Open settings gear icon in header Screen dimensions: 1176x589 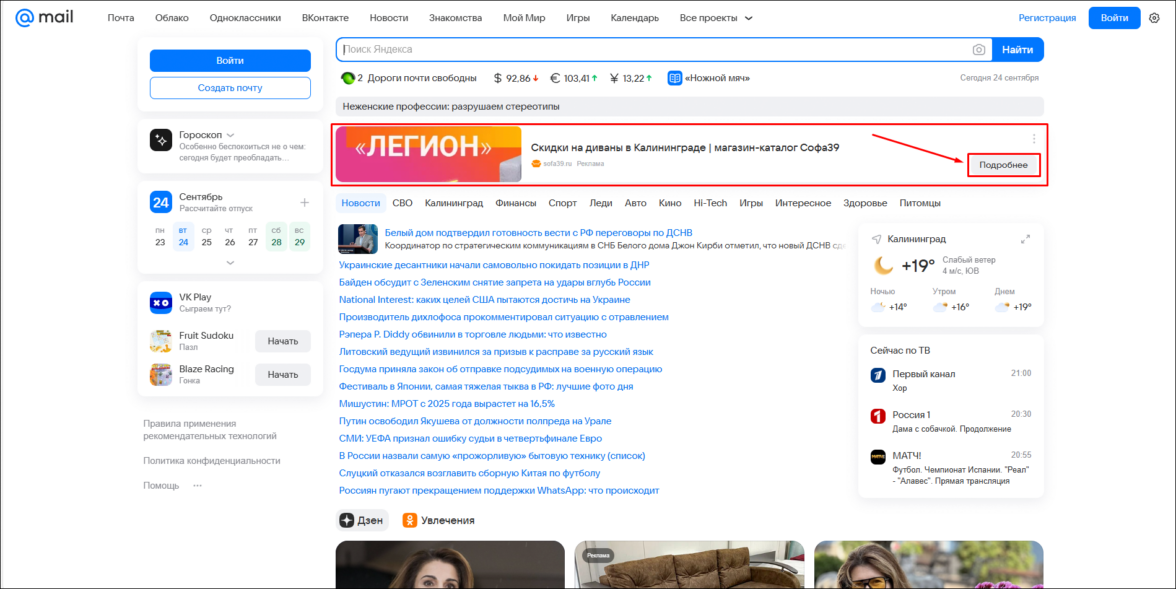click(1154, 18)
